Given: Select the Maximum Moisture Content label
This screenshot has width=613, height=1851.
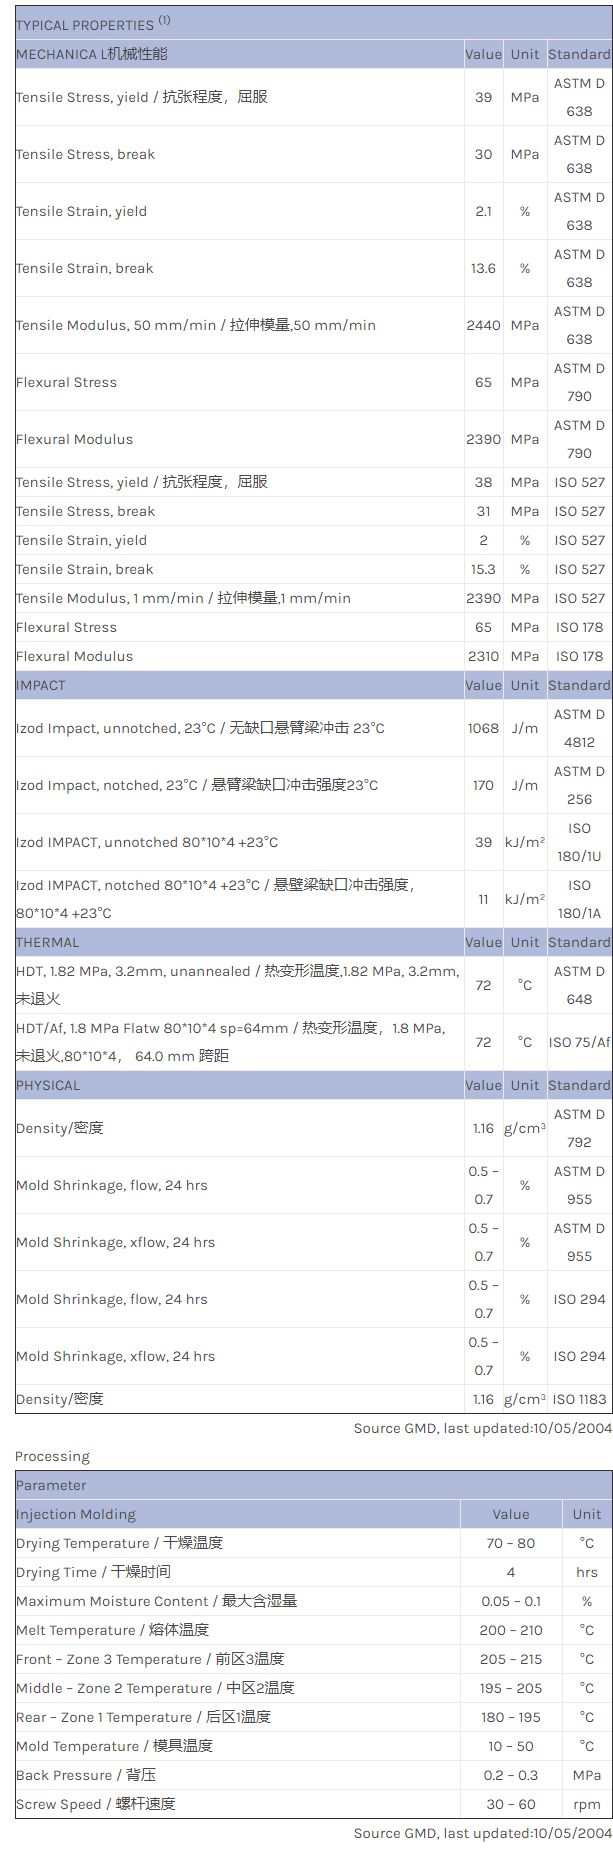Looking at the screenshot, I should coord(156,1601).
